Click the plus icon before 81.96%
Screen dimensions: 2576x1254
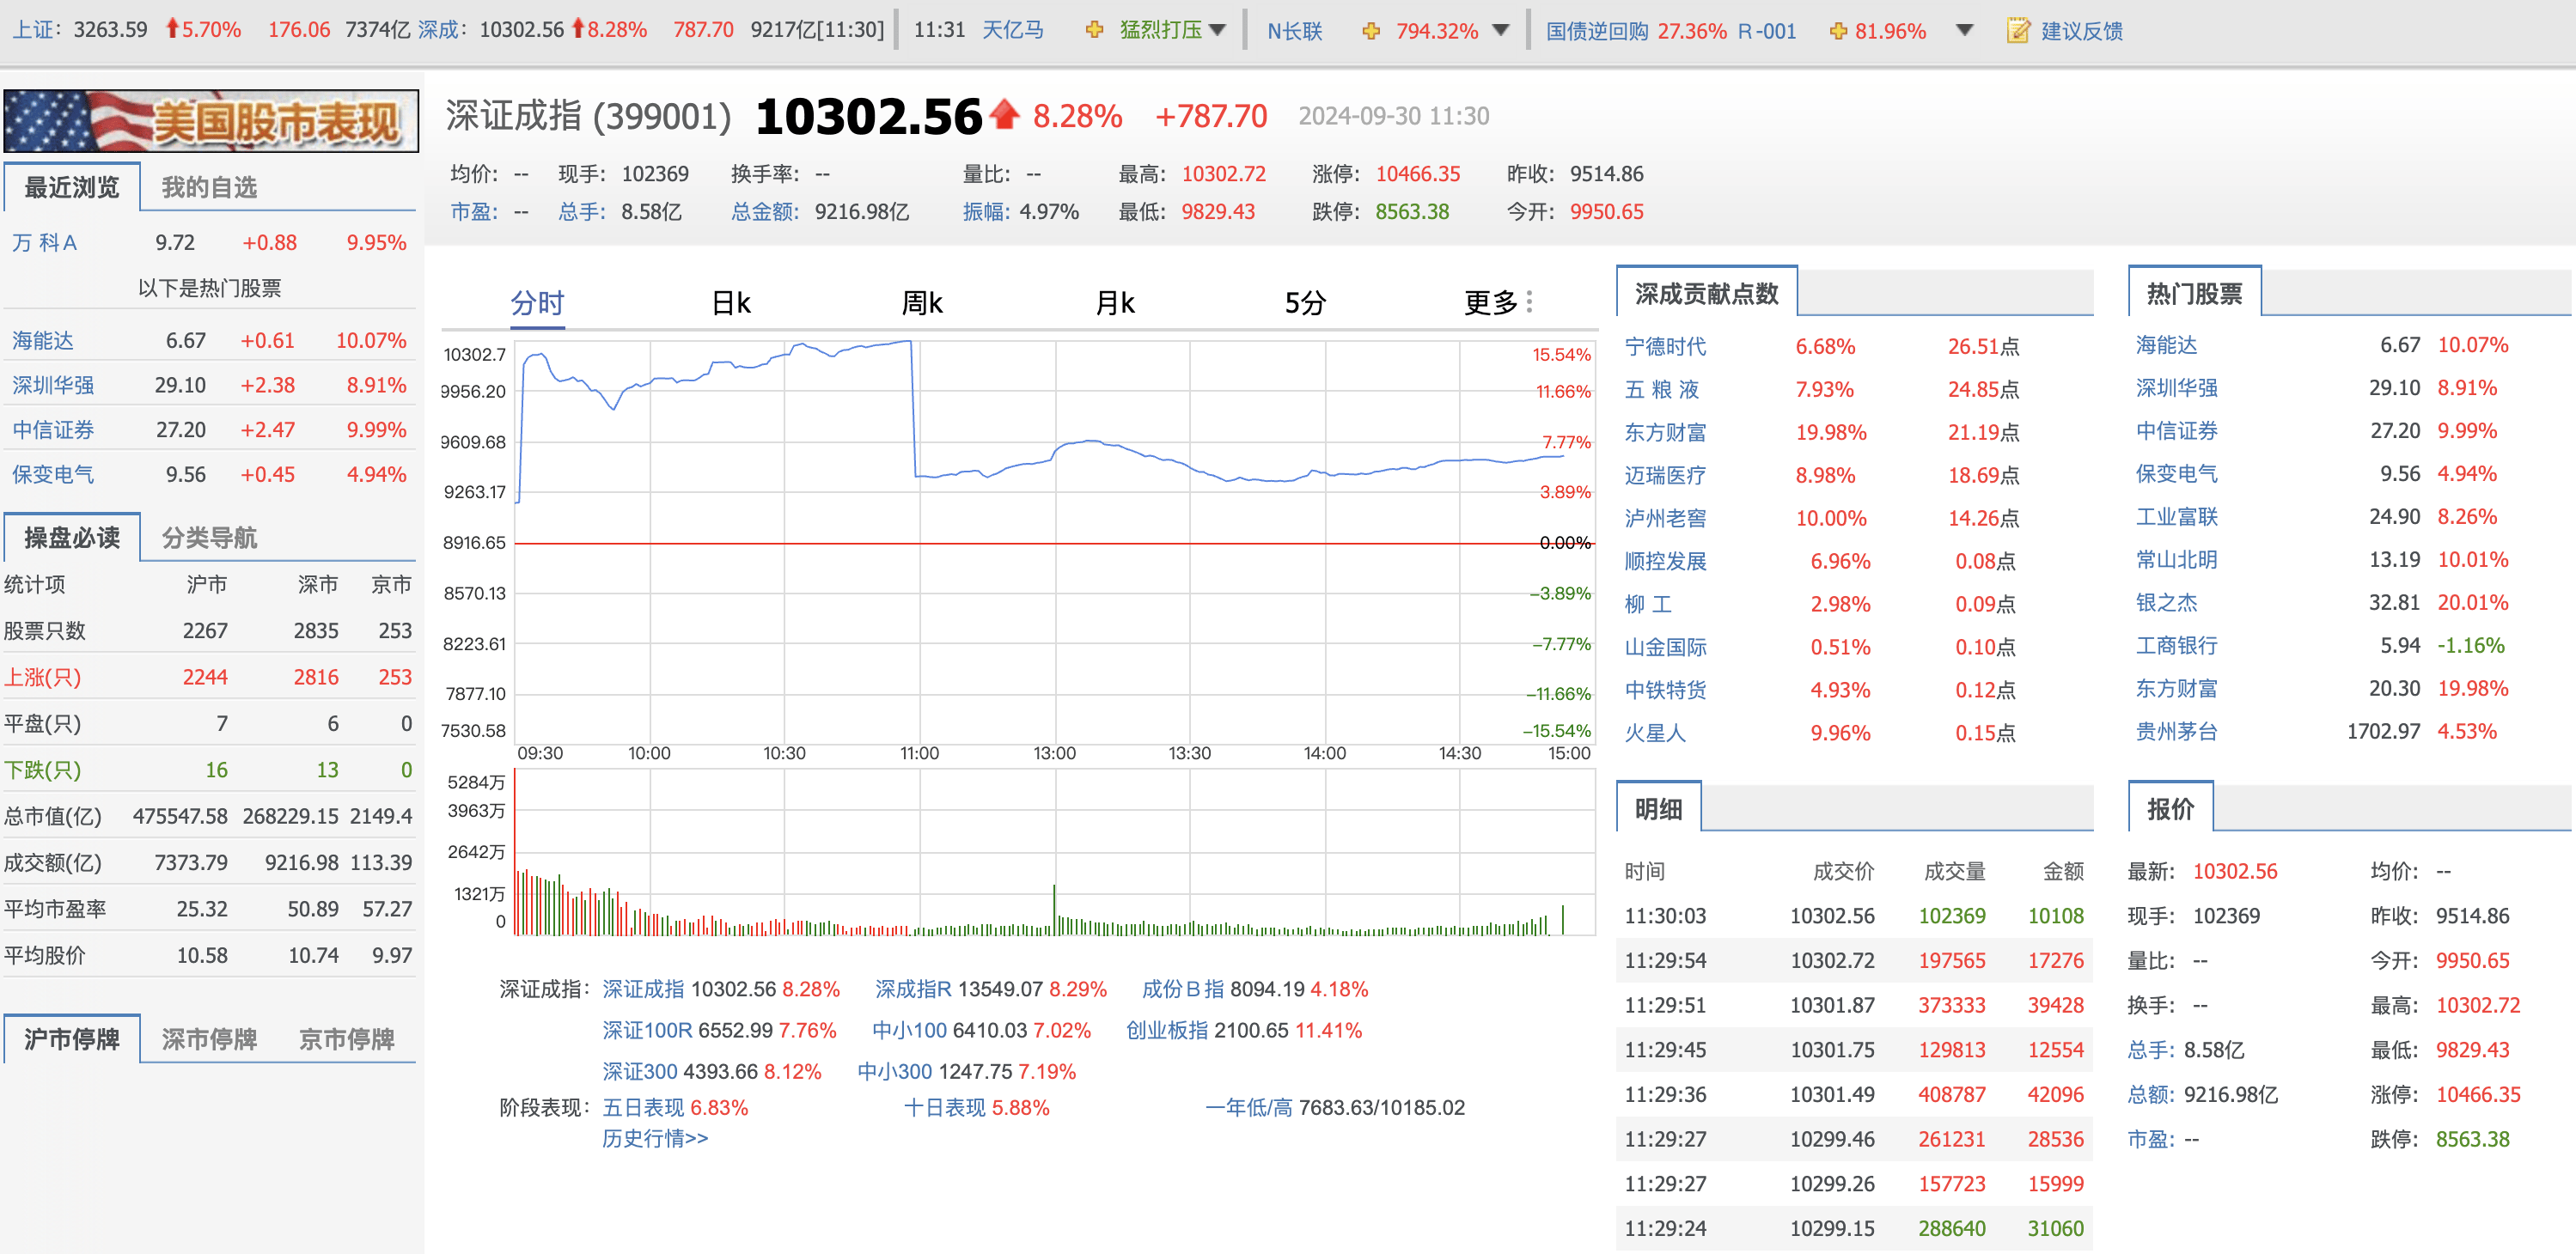point(1838,31)
